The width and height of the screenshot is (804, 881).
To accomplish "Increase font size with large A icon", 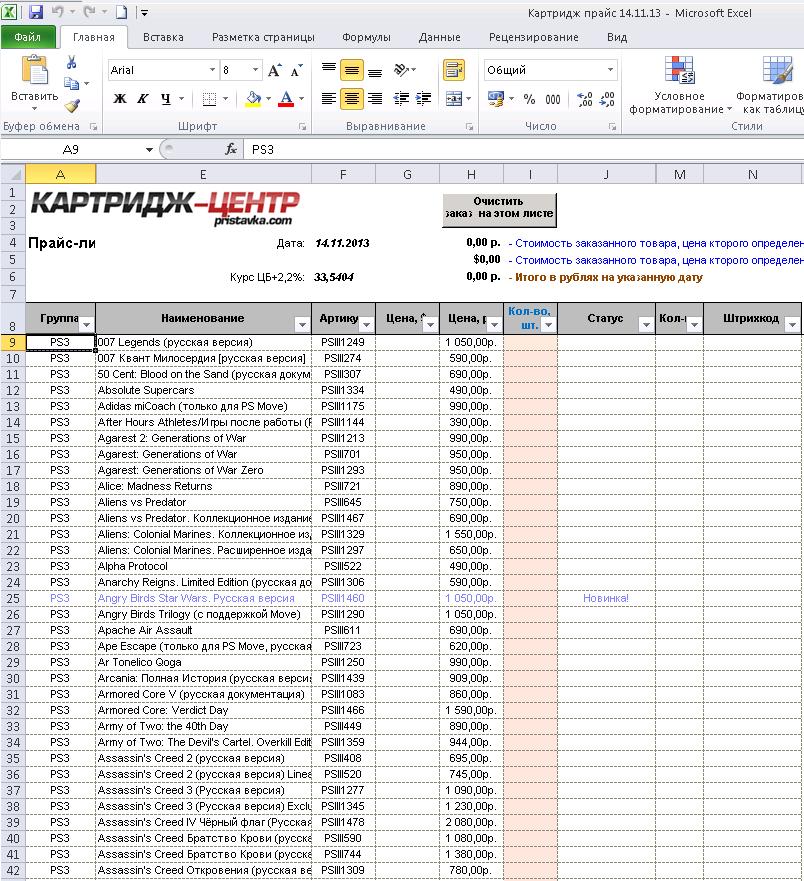I will 275,70.
